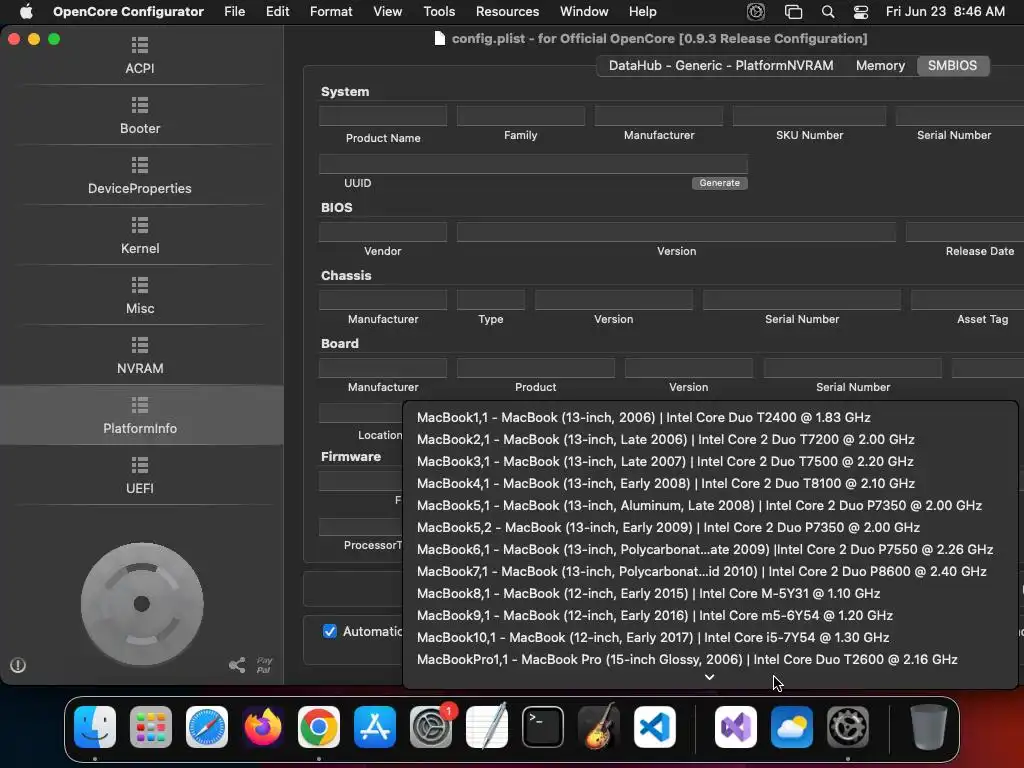Screen dimensions: 1024x768
Task: Click the Generate UUID button
Action: 720,183
